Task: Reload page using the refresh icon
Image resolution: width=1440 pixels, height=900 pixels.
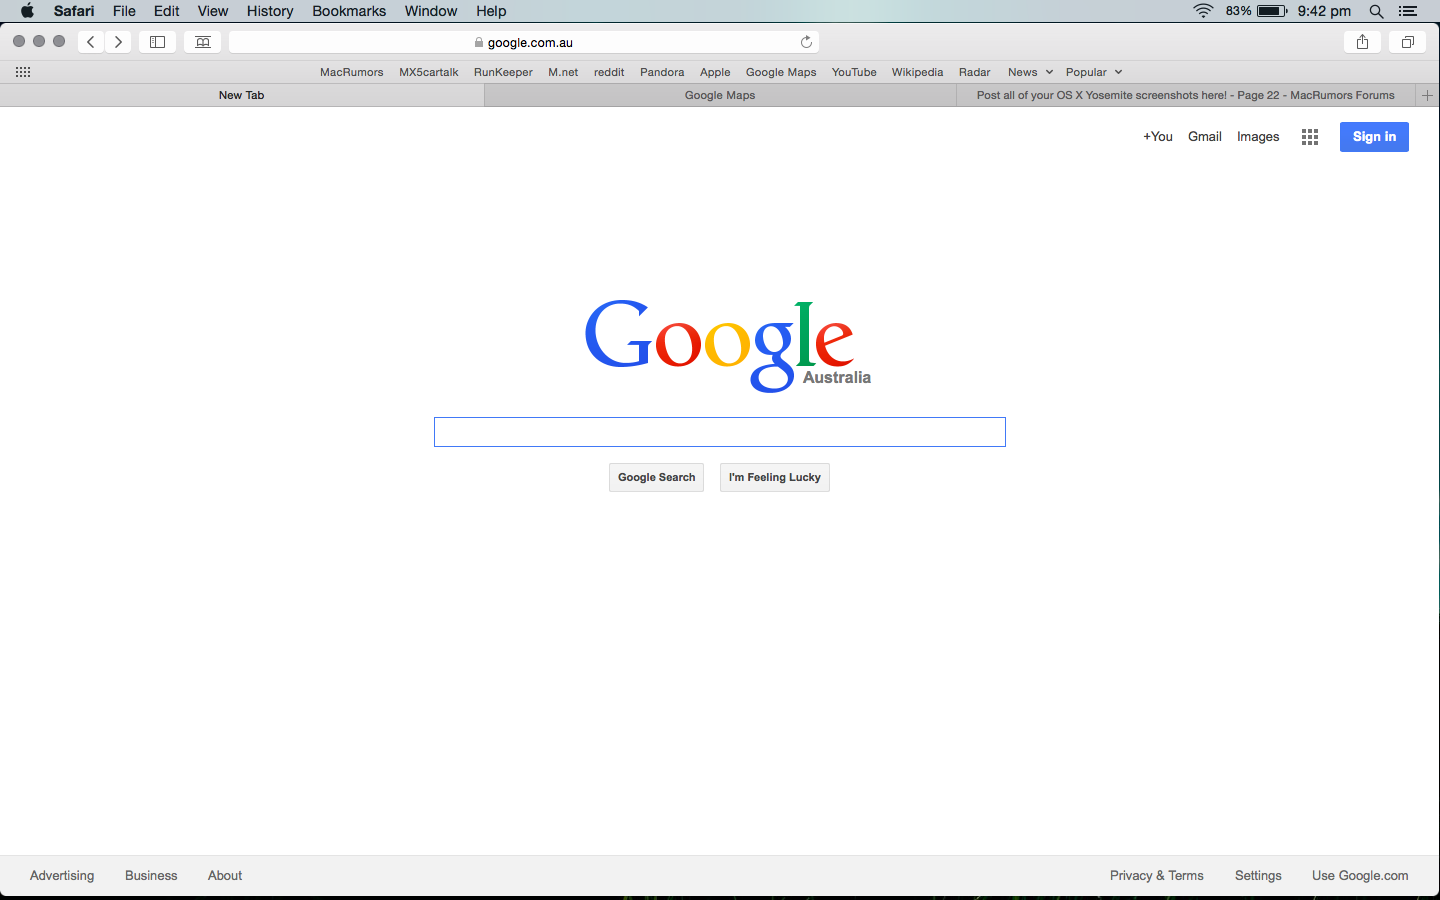Action: point(806,42)
